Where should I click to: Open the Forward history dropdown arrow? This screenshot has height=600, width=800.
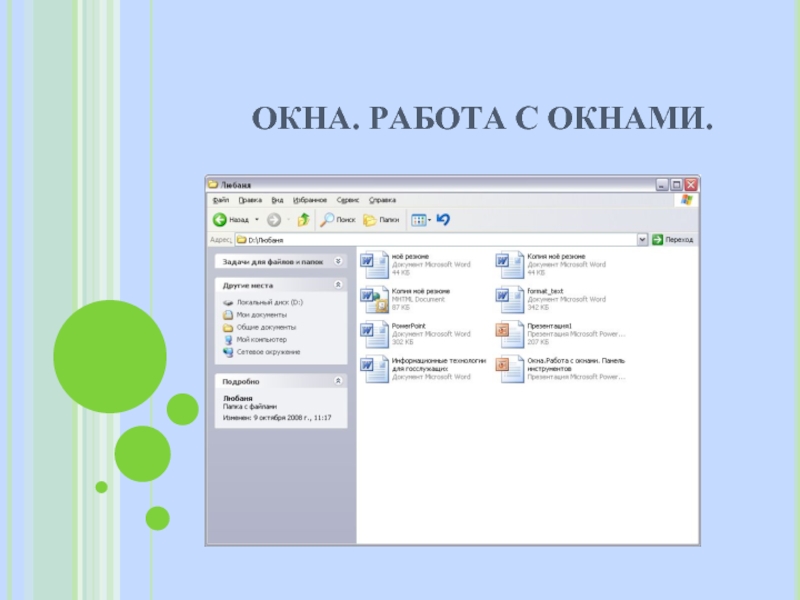point(288,220)
